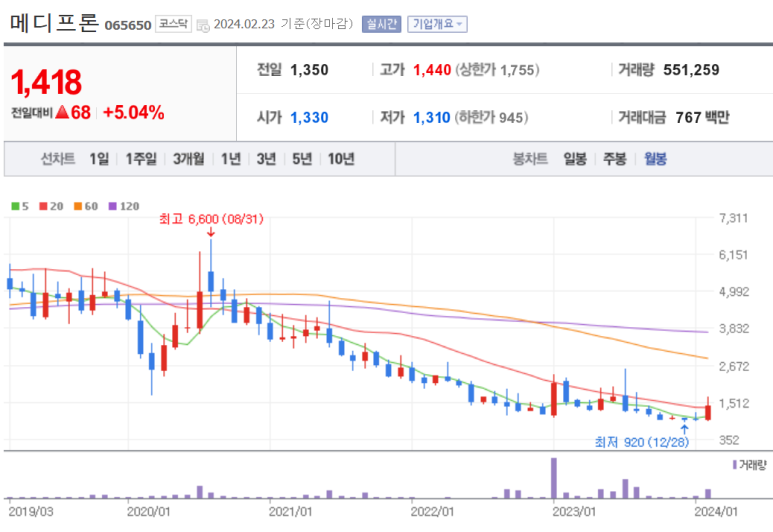Open the 기업개요 dropdown
The width and height of the screenshot is (773, 532).
click(x=437, y=24)
